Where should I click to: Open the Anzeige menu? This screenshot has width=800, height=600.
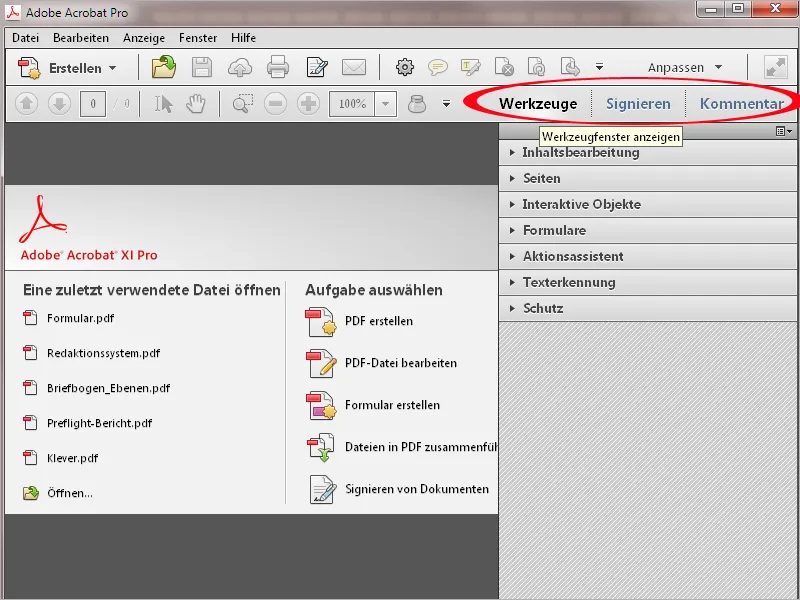pos(144,38)
